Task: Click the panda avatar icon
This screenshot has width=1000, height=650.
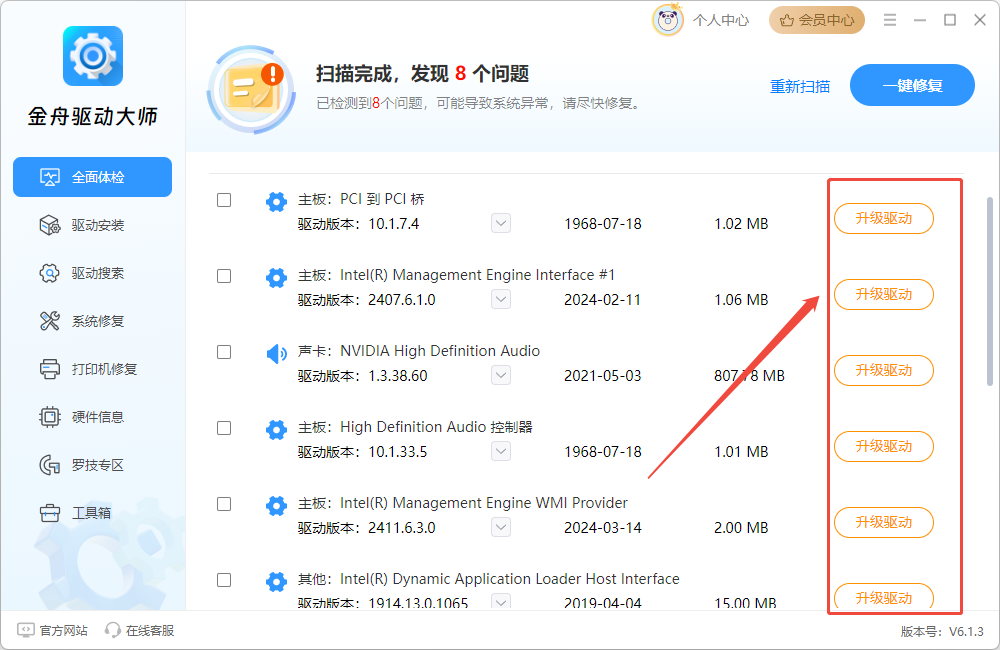Action: tap(668, 20)
